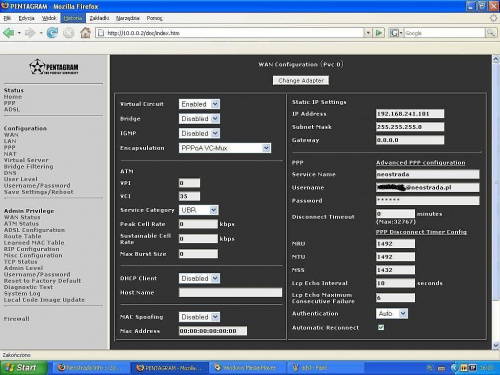The height and width of the screenshot is (375, 500).
Task: Click the Forward arrow navigation button
Action: tap(30, 33)
